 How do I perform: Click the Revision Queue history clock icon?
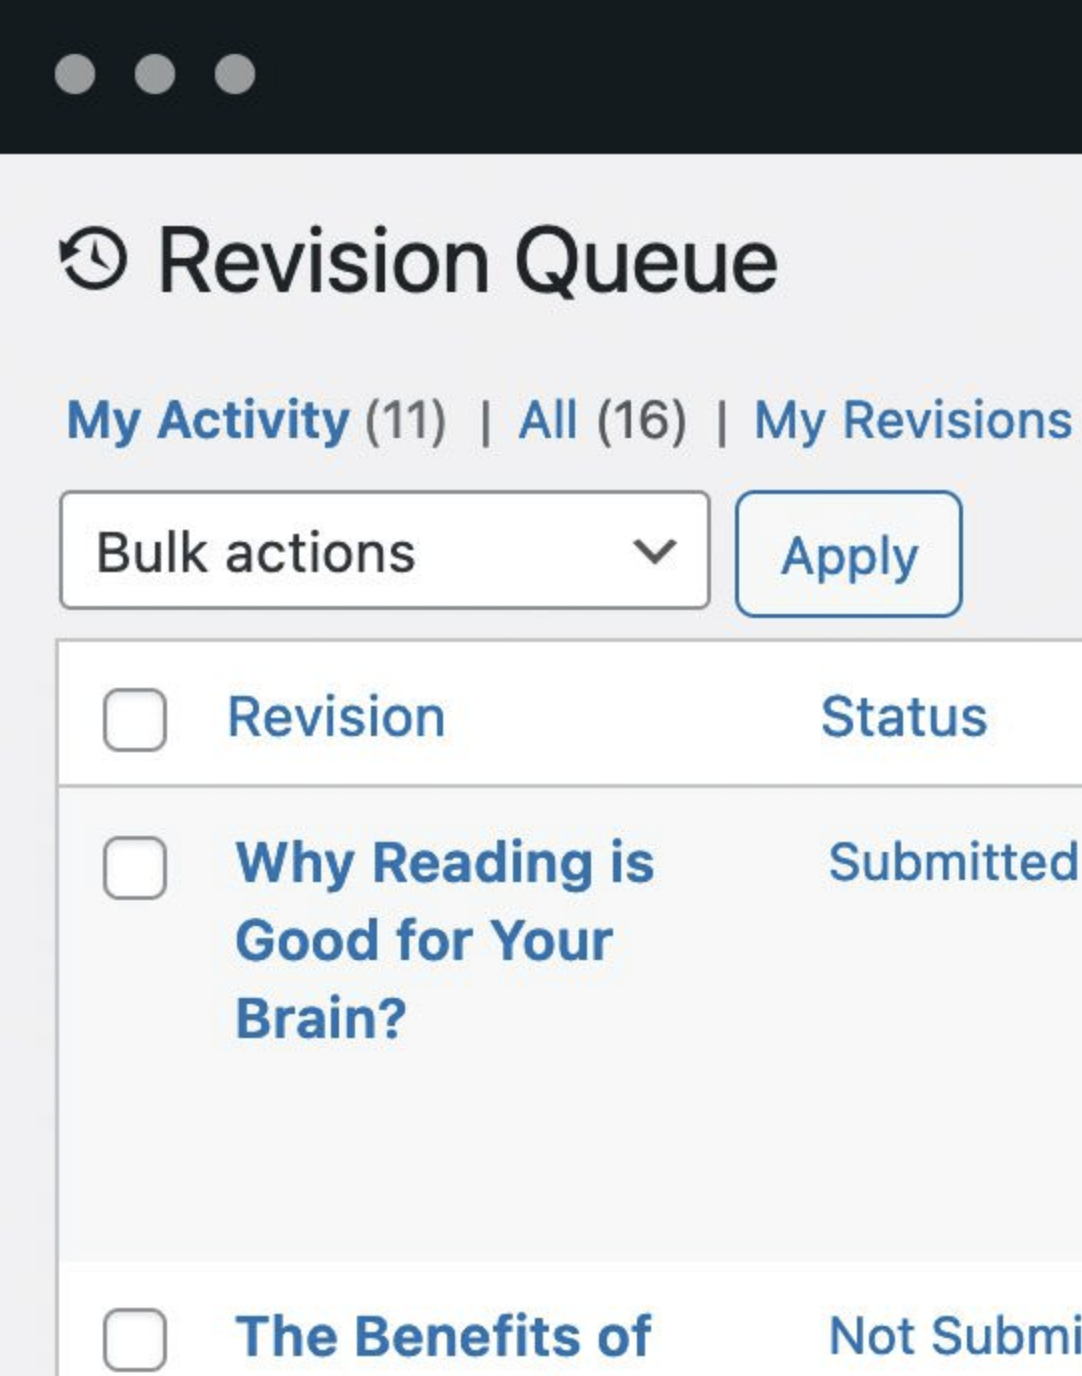point(94,260)
